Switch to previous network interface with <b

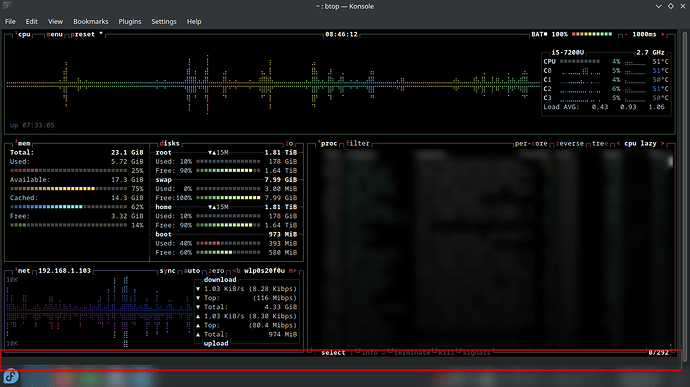click(x=236, y=270)
